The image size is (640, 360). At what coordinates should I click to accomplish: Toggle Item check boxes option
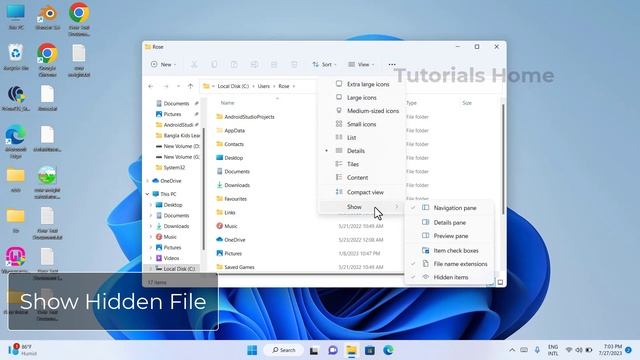point(449,251)
